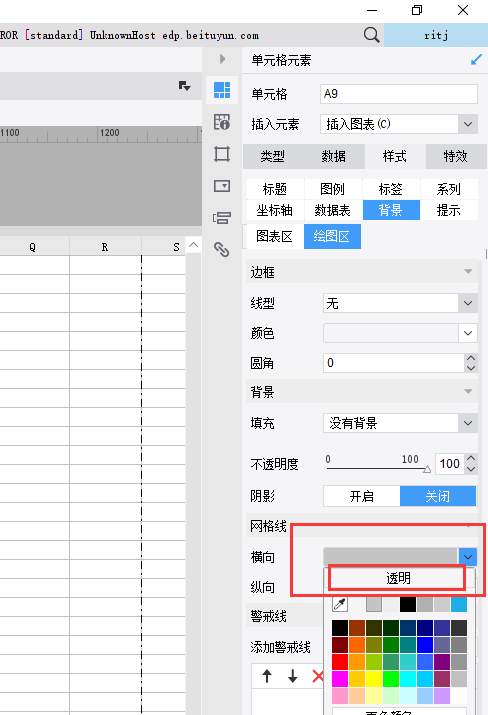Move the warning line down with the down arrow
The width and height of the screenshot is (488, 715).
(292, 676)
